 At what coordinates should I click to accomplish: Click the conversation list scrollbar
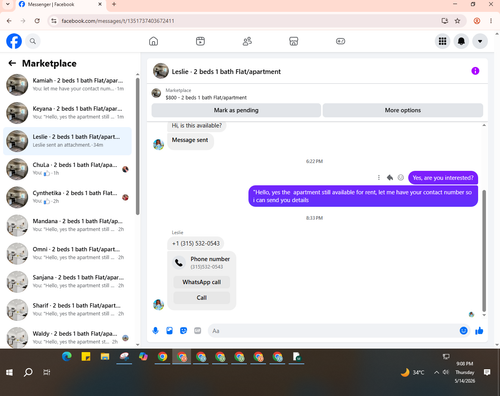coord(138,147)
